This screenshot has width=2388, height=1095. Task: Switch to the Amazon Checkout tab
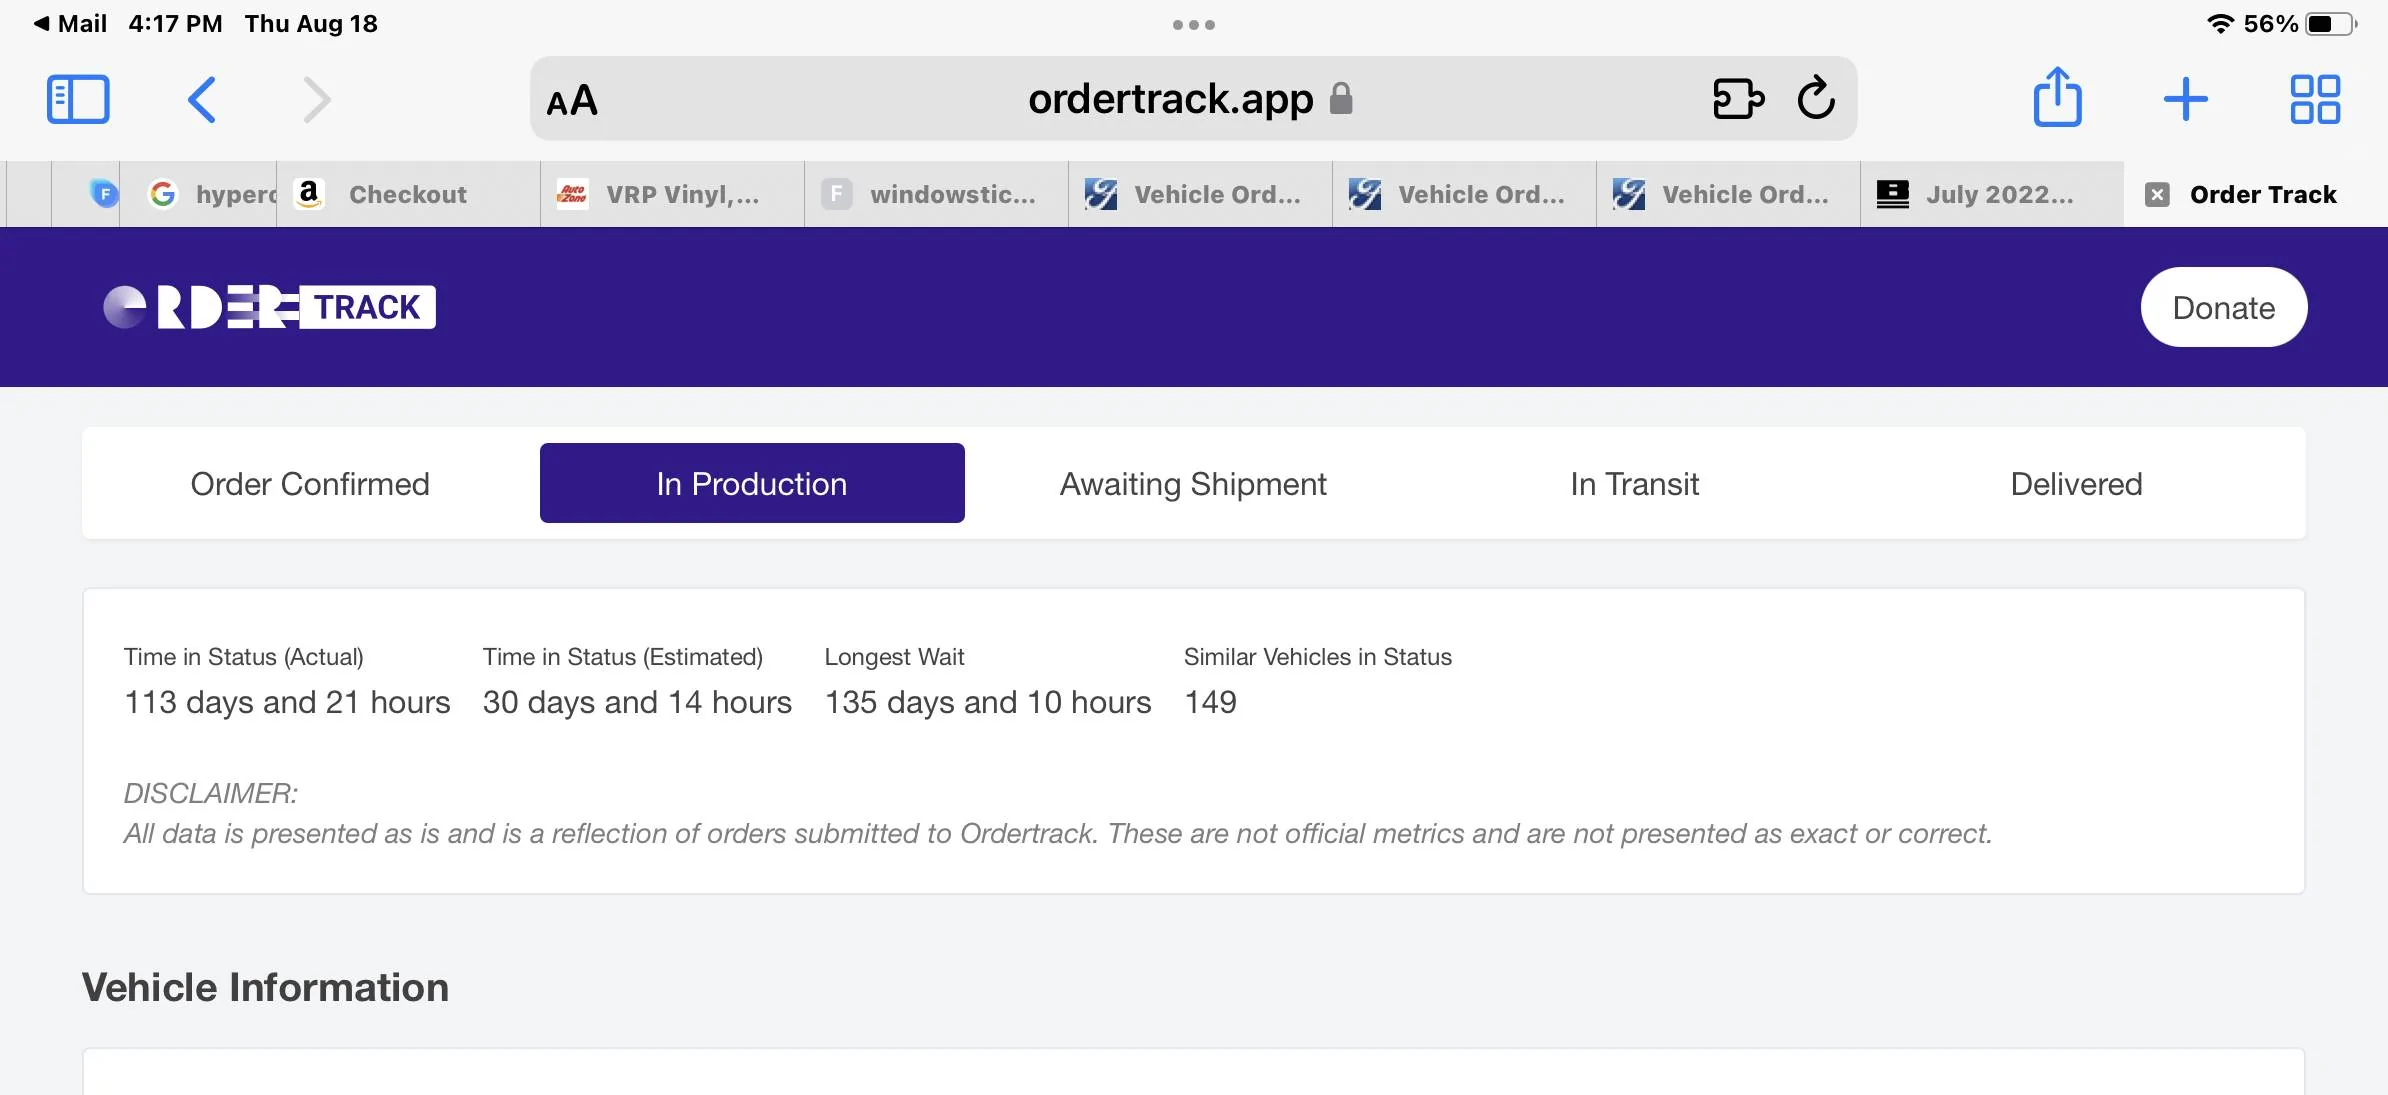tap(407, 194)
